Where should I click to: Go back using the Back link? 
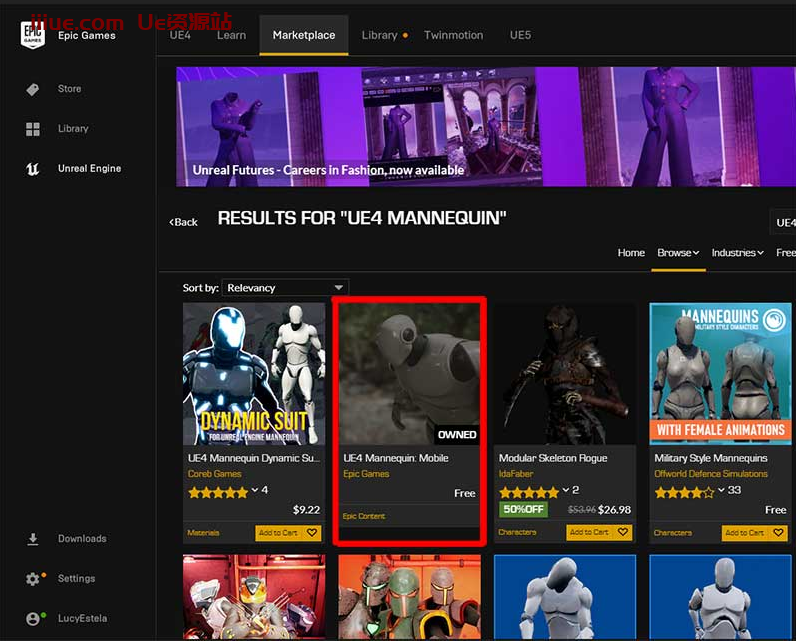coord(184,222)
